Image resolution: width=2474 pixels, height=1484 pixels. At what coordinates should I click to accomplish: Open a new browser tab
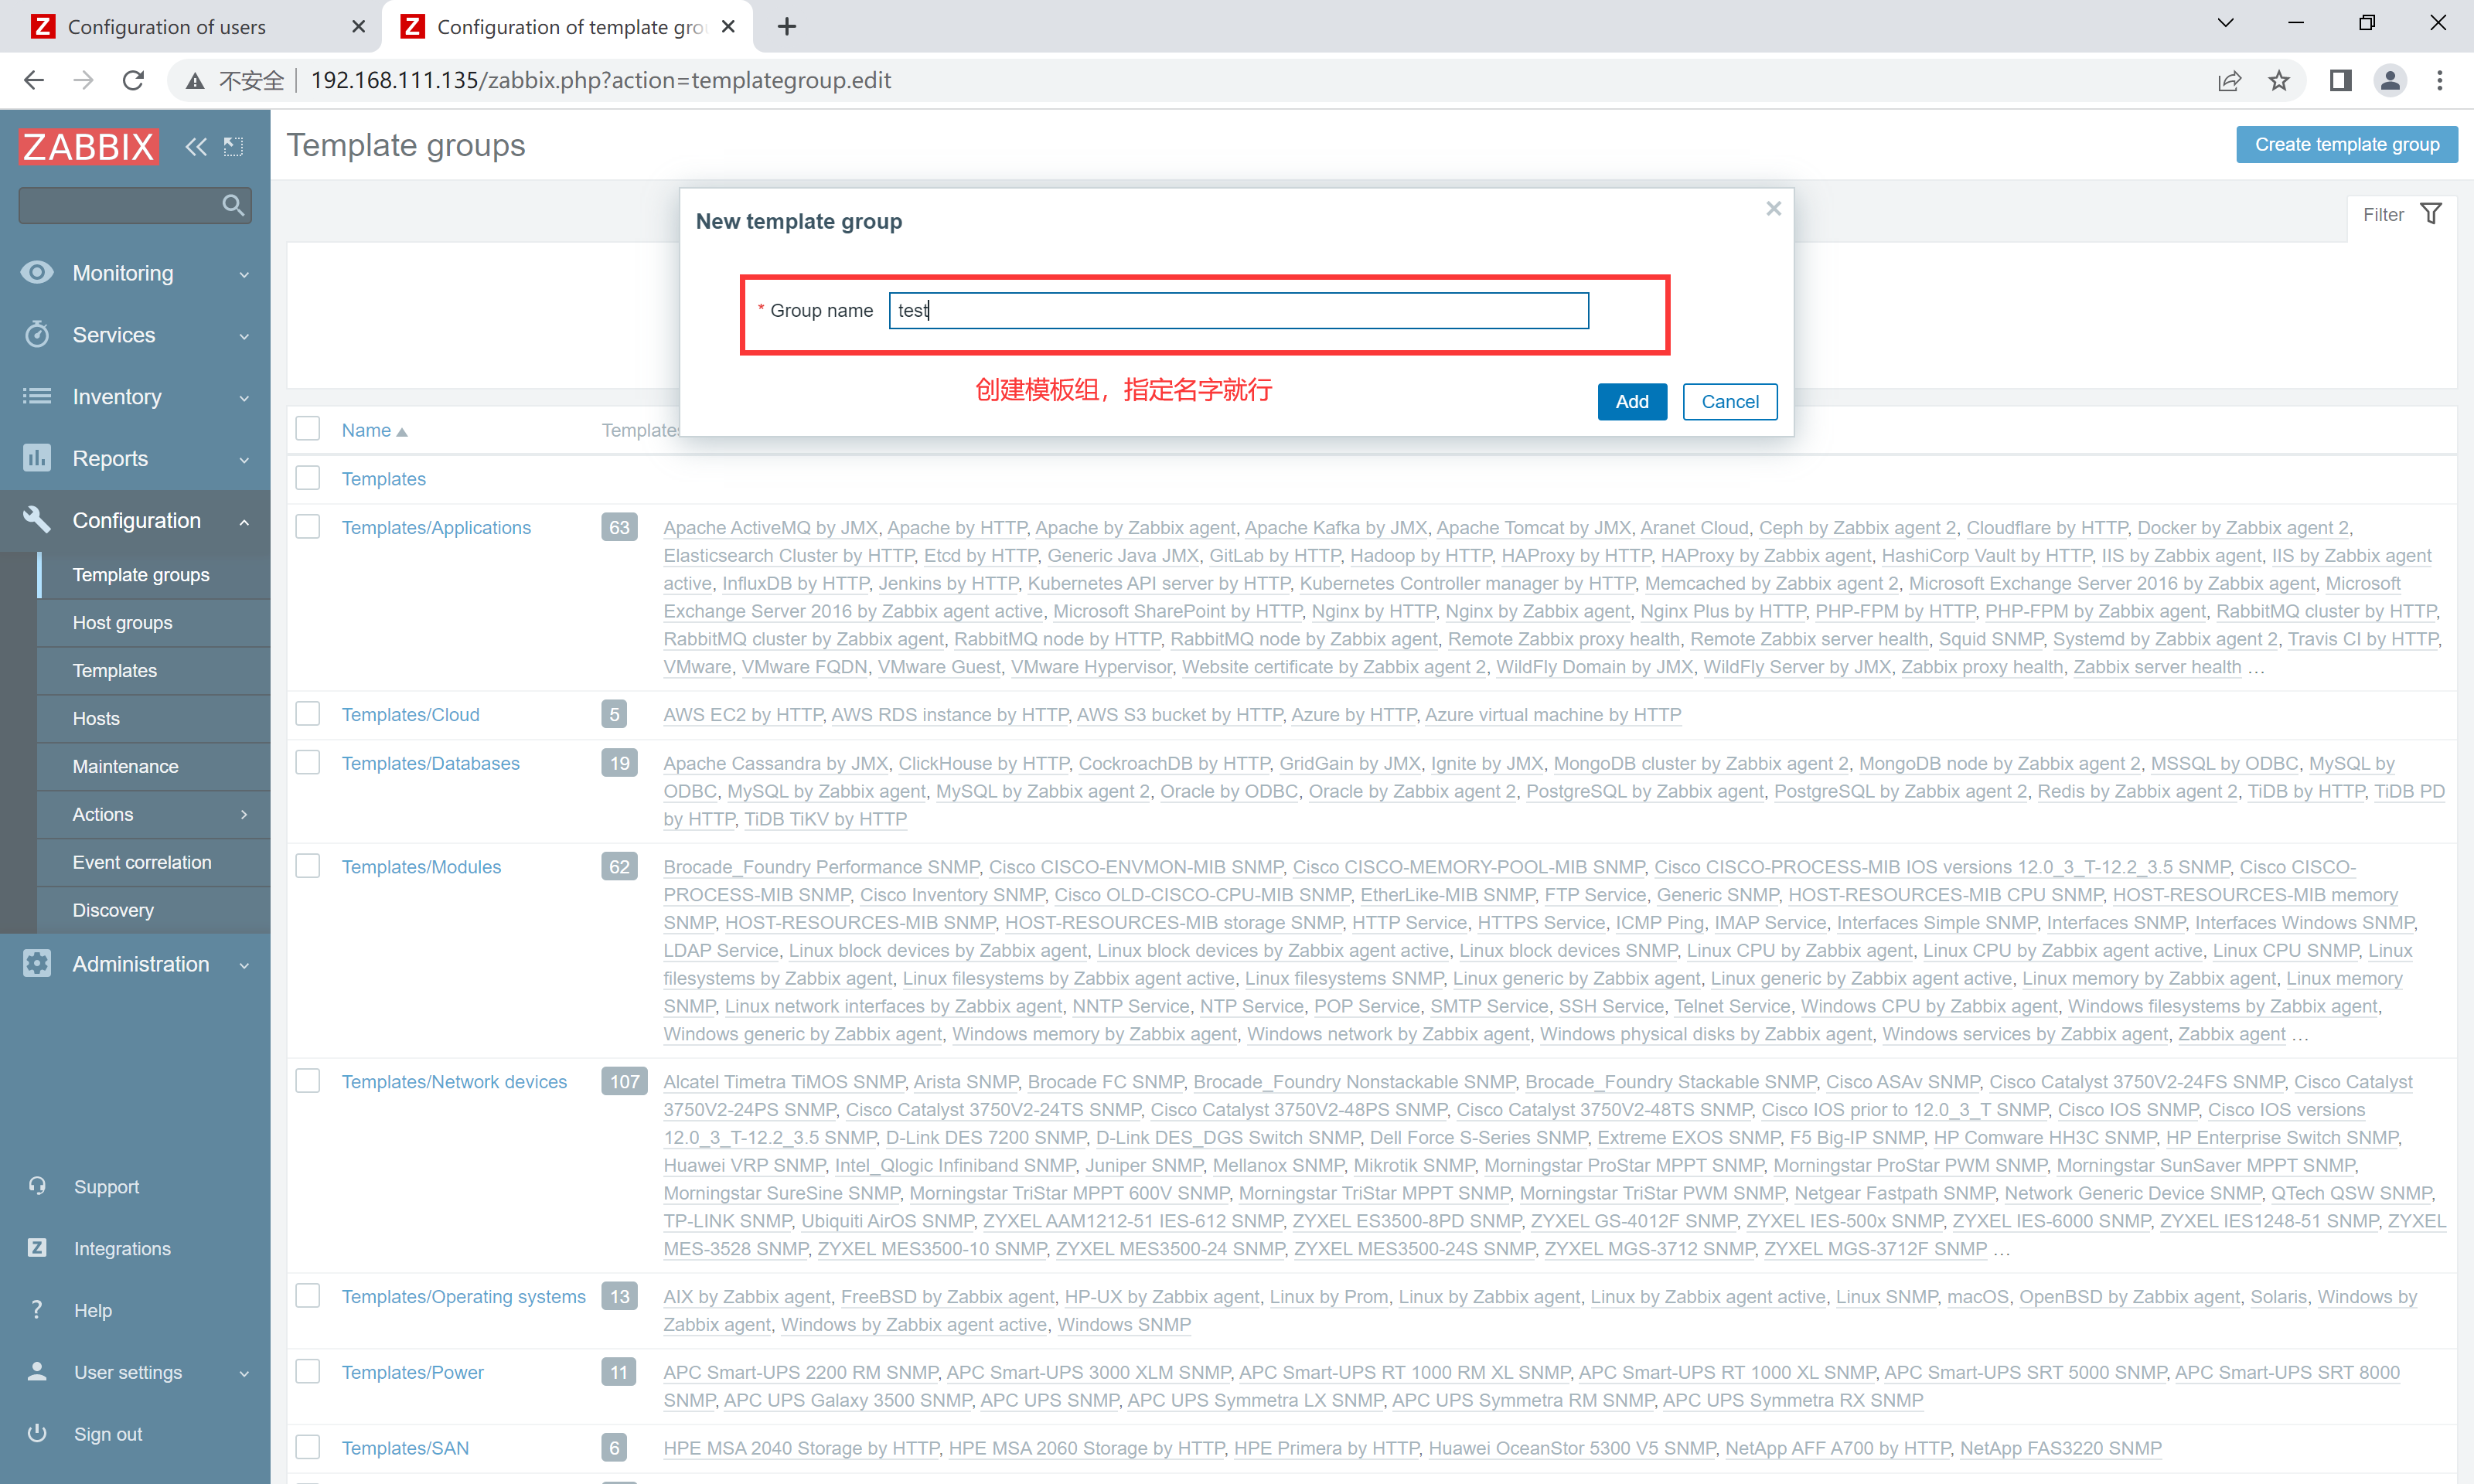787,26
